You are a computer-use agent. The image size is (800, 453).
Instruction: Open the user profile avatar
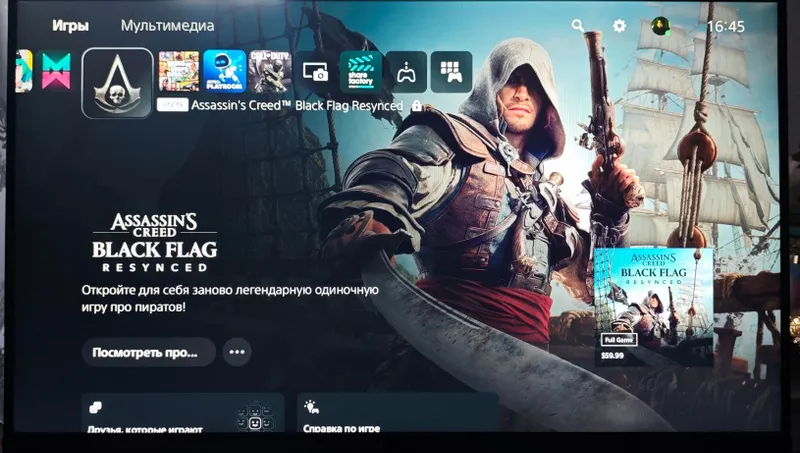point(661,26)
